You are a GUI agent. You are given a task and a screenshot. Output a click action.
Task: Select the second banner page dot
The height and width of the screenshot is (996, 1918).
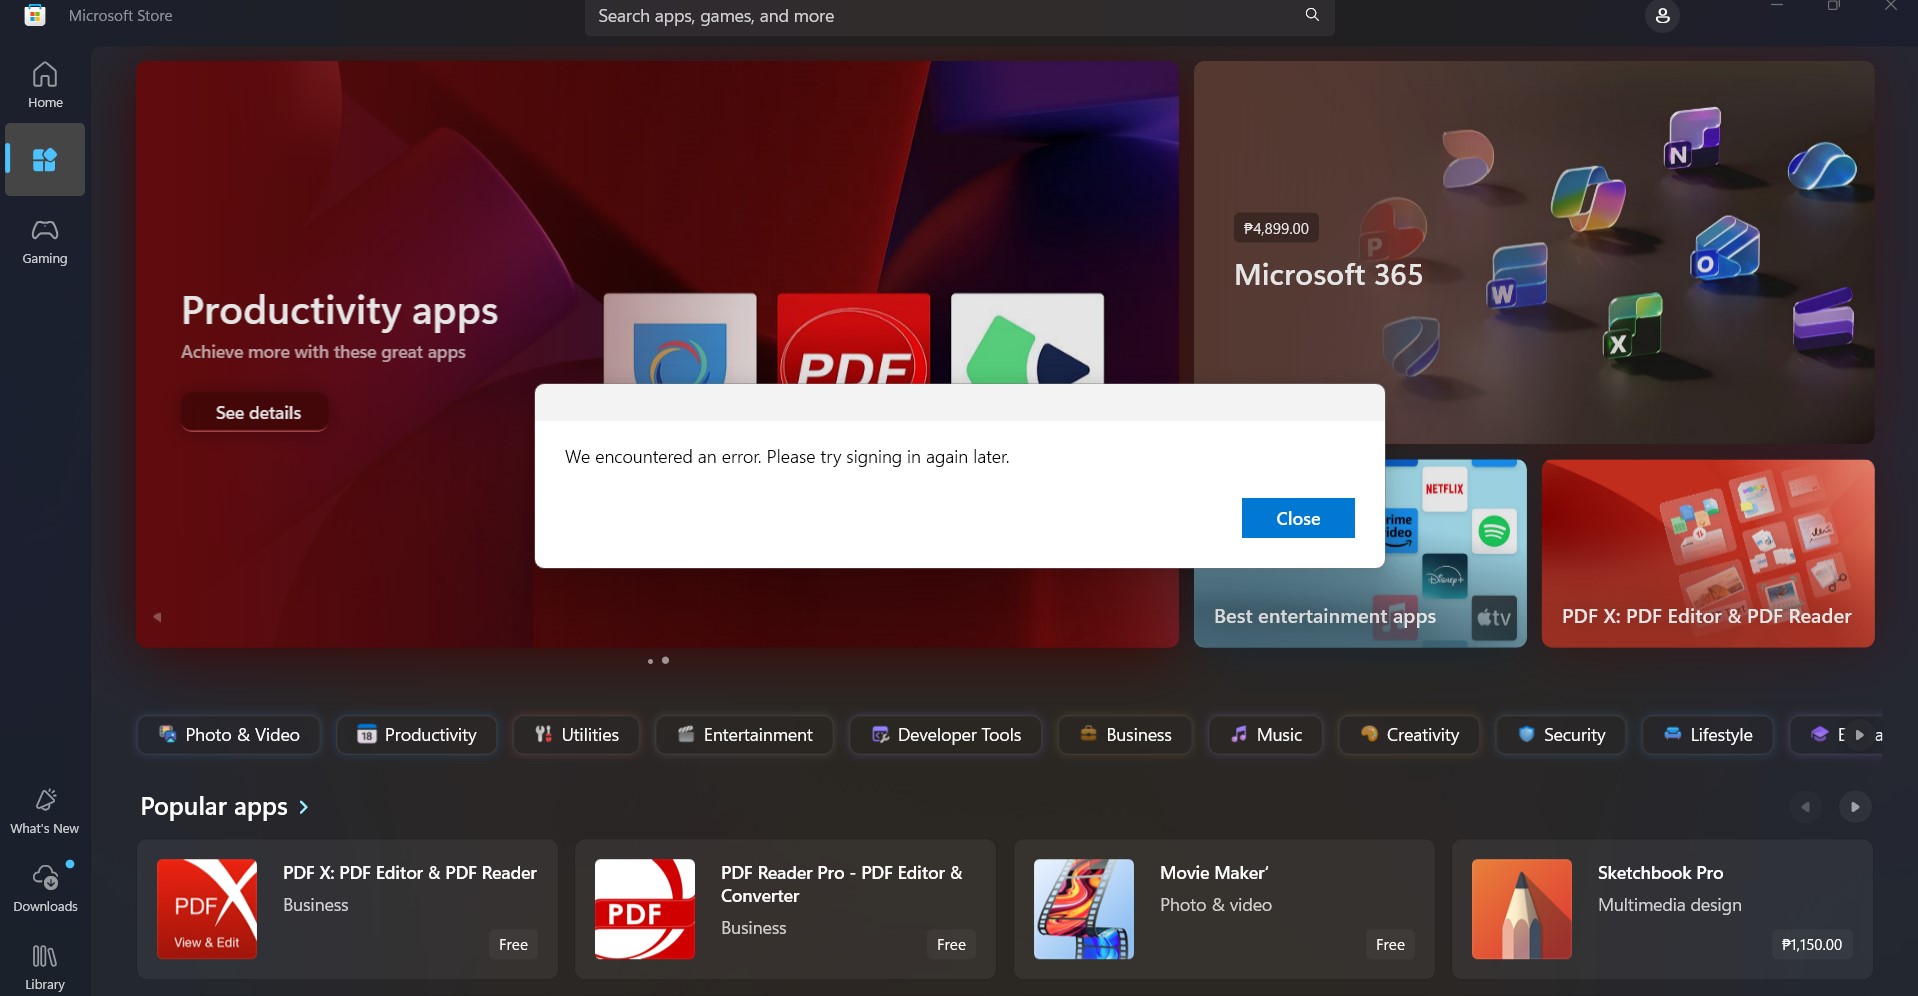666,660
